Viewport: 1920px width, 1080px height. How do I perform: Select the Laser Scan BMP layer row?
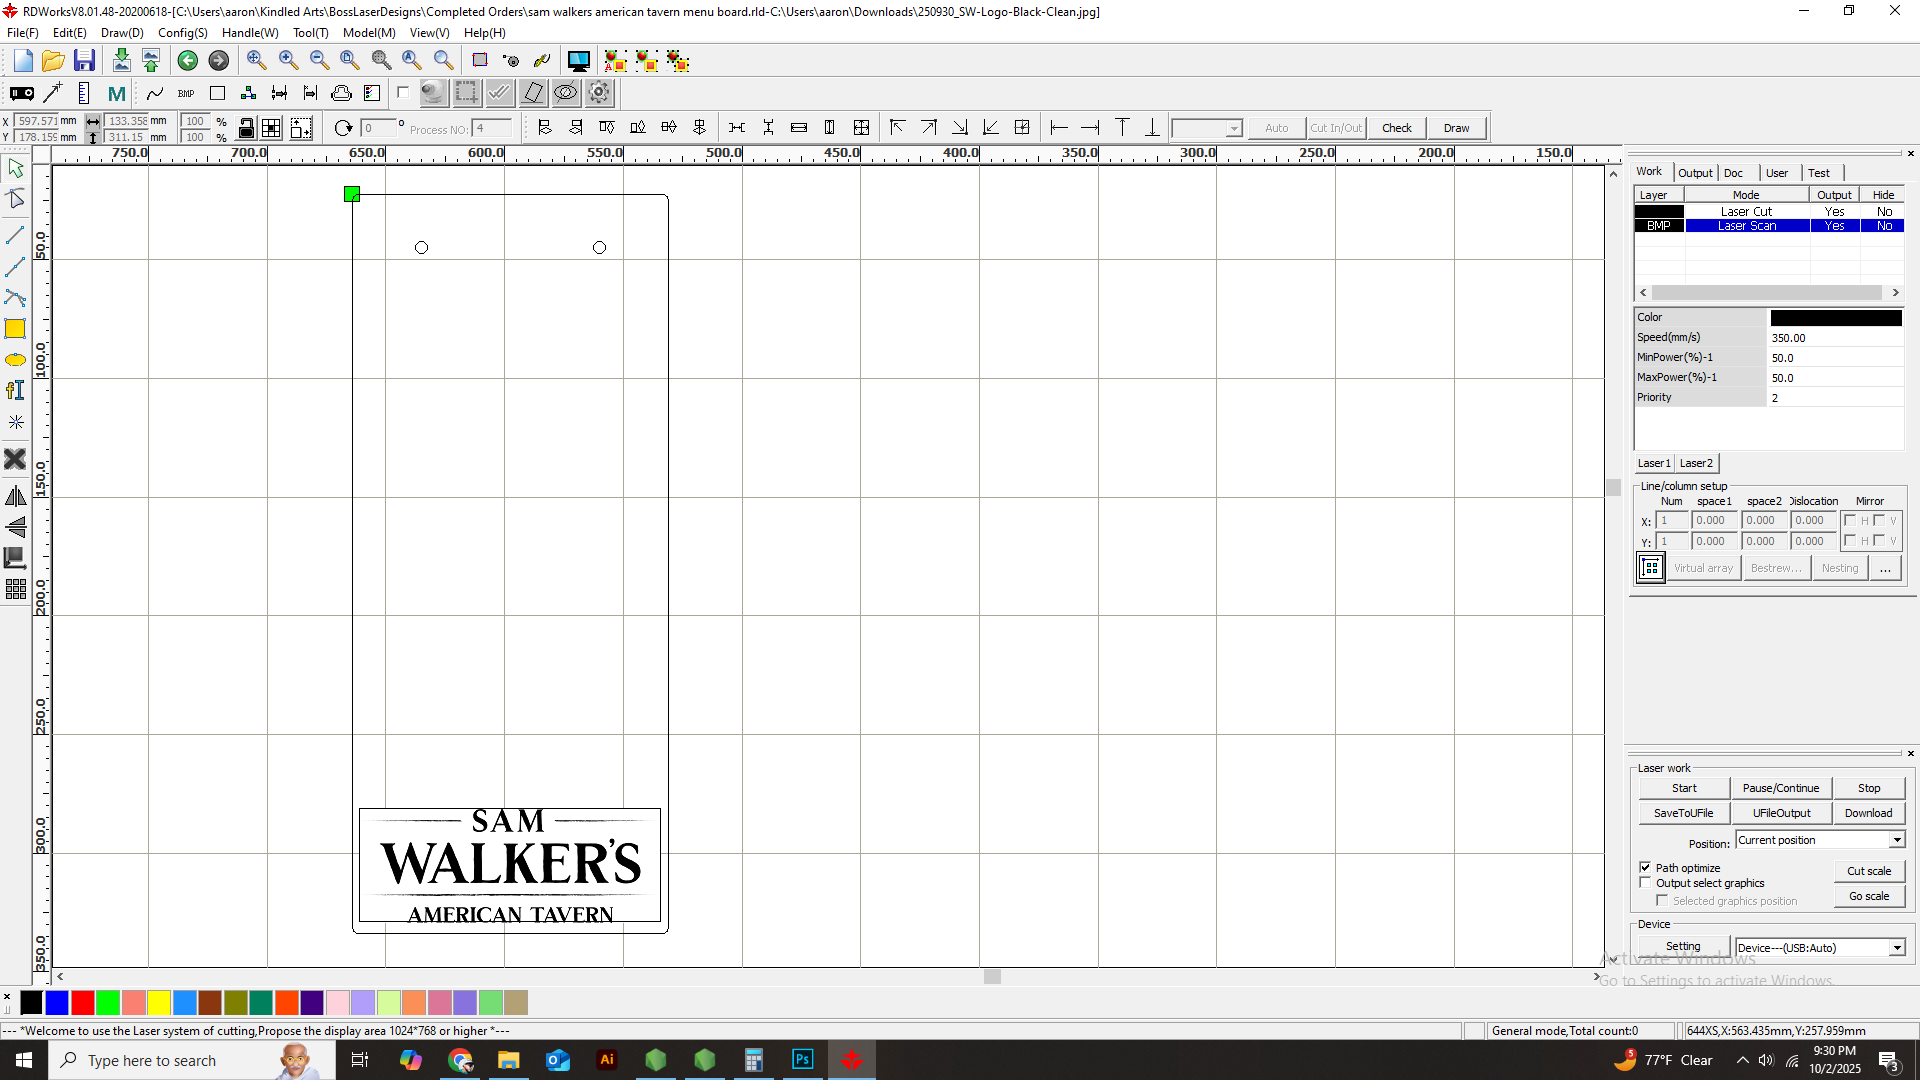[1746, 226]
